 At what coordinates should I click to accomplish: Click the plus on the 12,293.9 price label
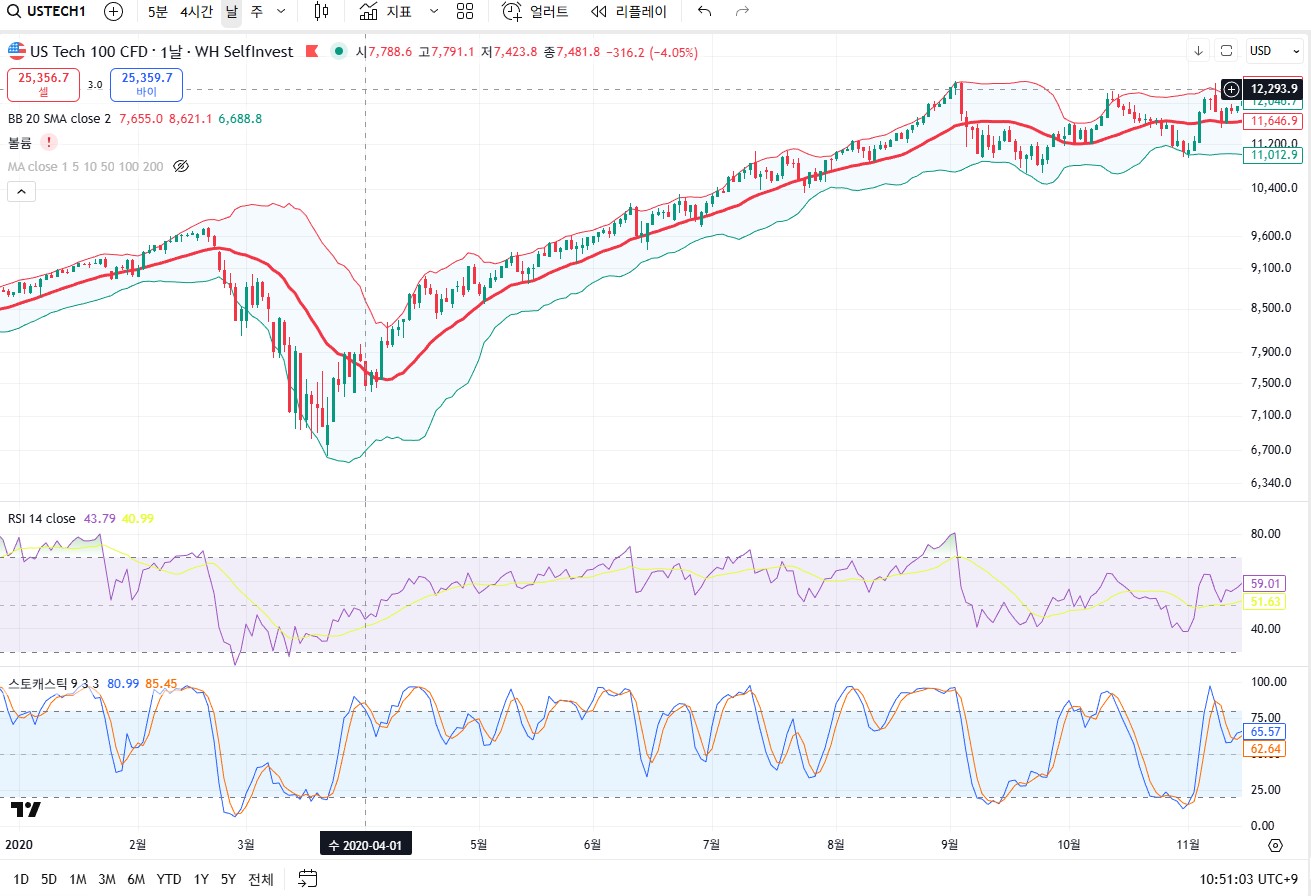1231,89
